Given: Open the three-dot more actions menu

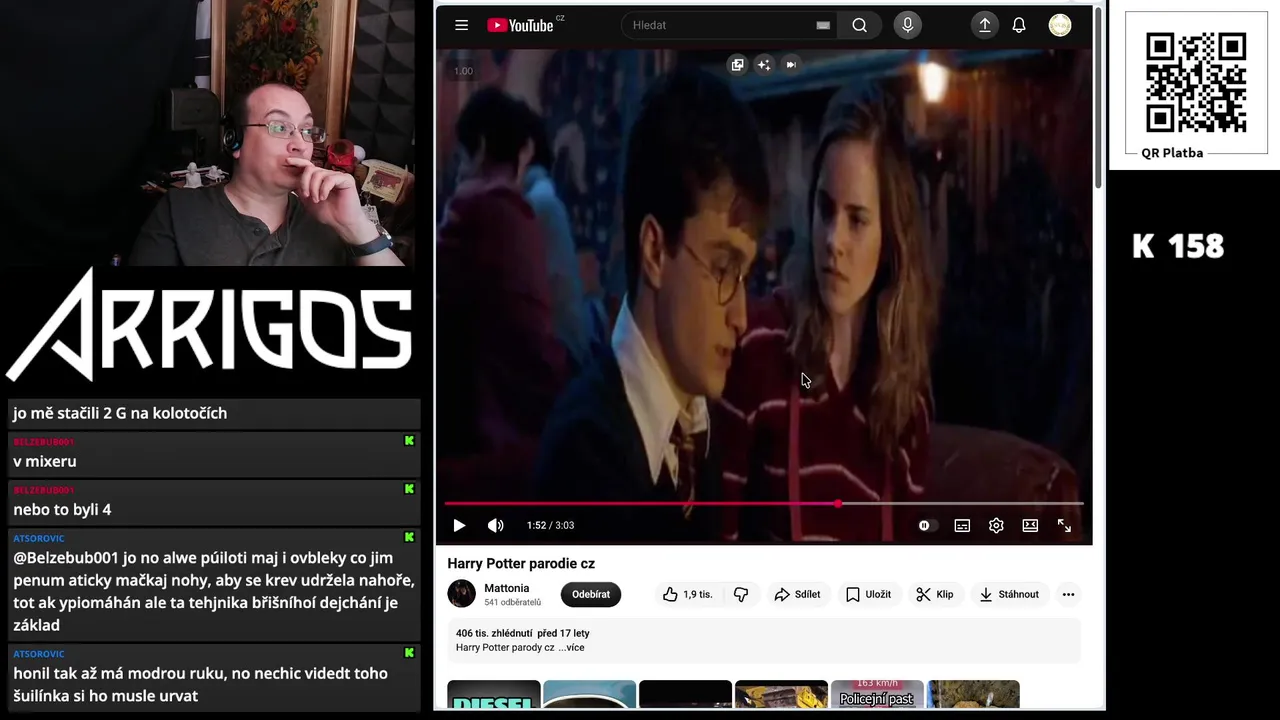Looking at the screenshot, I should pos(1068,594).
